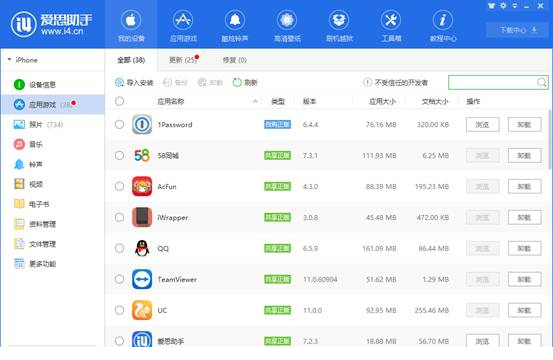The image size is (553, 360).
Task: Open settings gear in title bar
Action: [x=503, y=6]
